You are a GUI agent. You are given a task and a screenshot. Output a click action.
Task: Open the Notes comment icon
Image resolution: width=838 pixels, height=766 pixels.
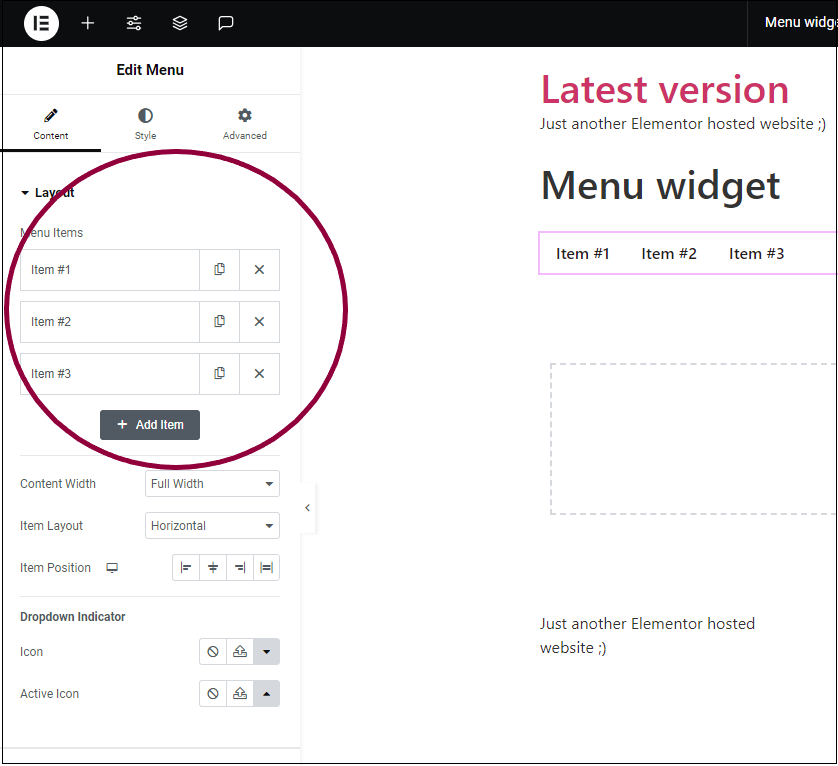click(226, 23)
